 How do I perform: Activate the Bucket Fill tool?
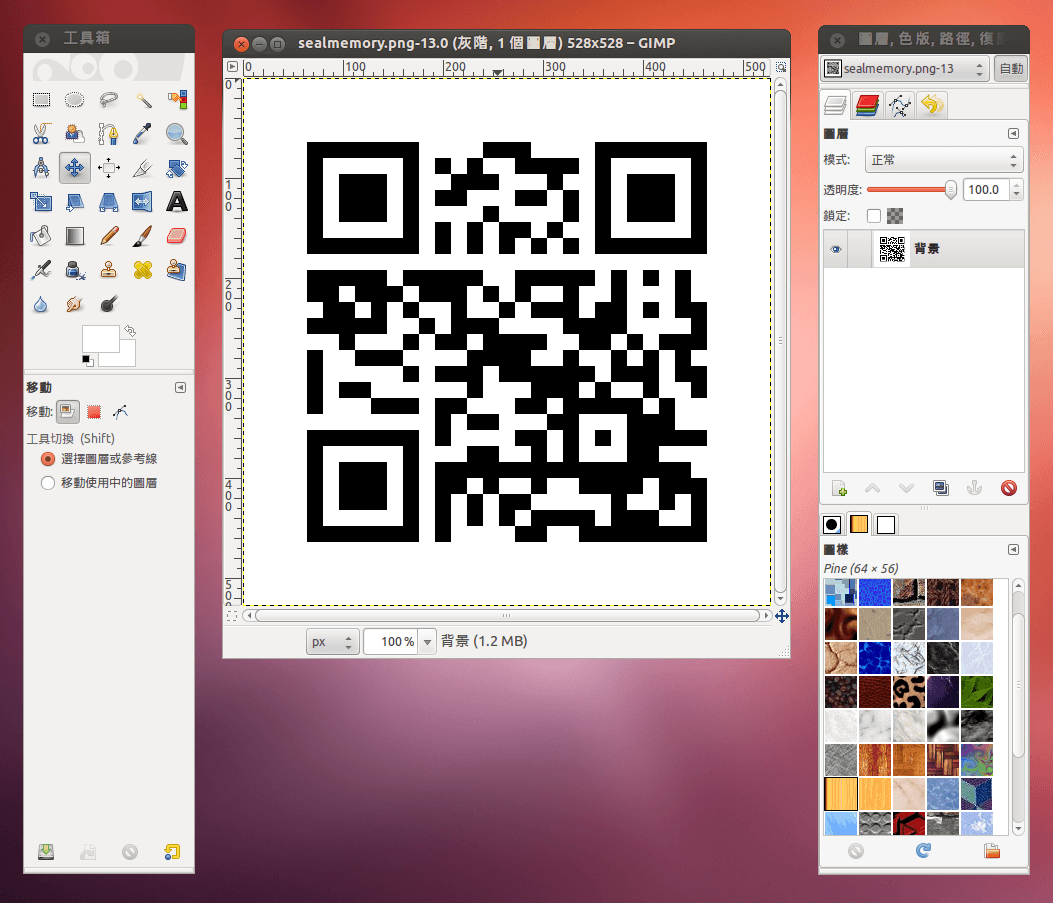(41, 236)
